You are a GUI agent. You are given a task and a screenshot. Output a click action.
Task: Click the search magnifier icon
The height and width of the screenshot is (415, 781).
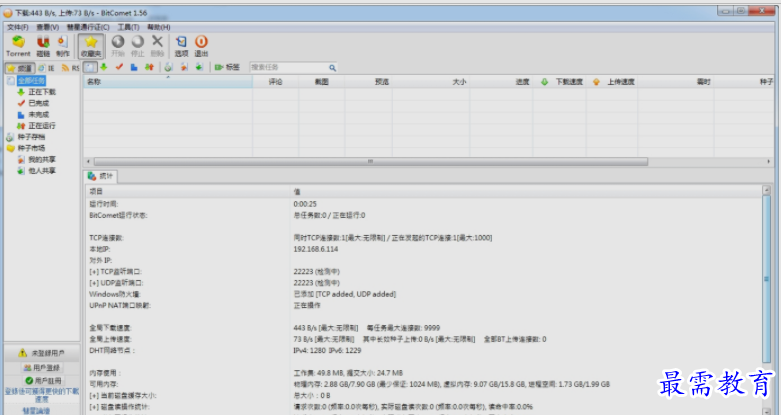point(332,67)
